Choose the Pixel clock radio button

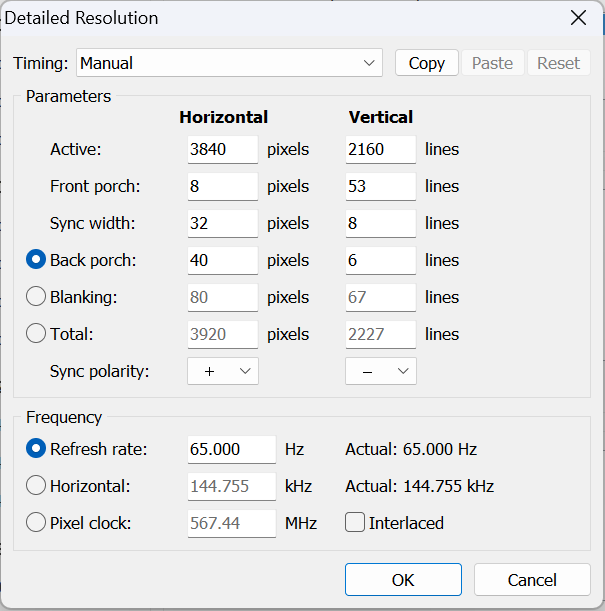[x=36, y=522]
